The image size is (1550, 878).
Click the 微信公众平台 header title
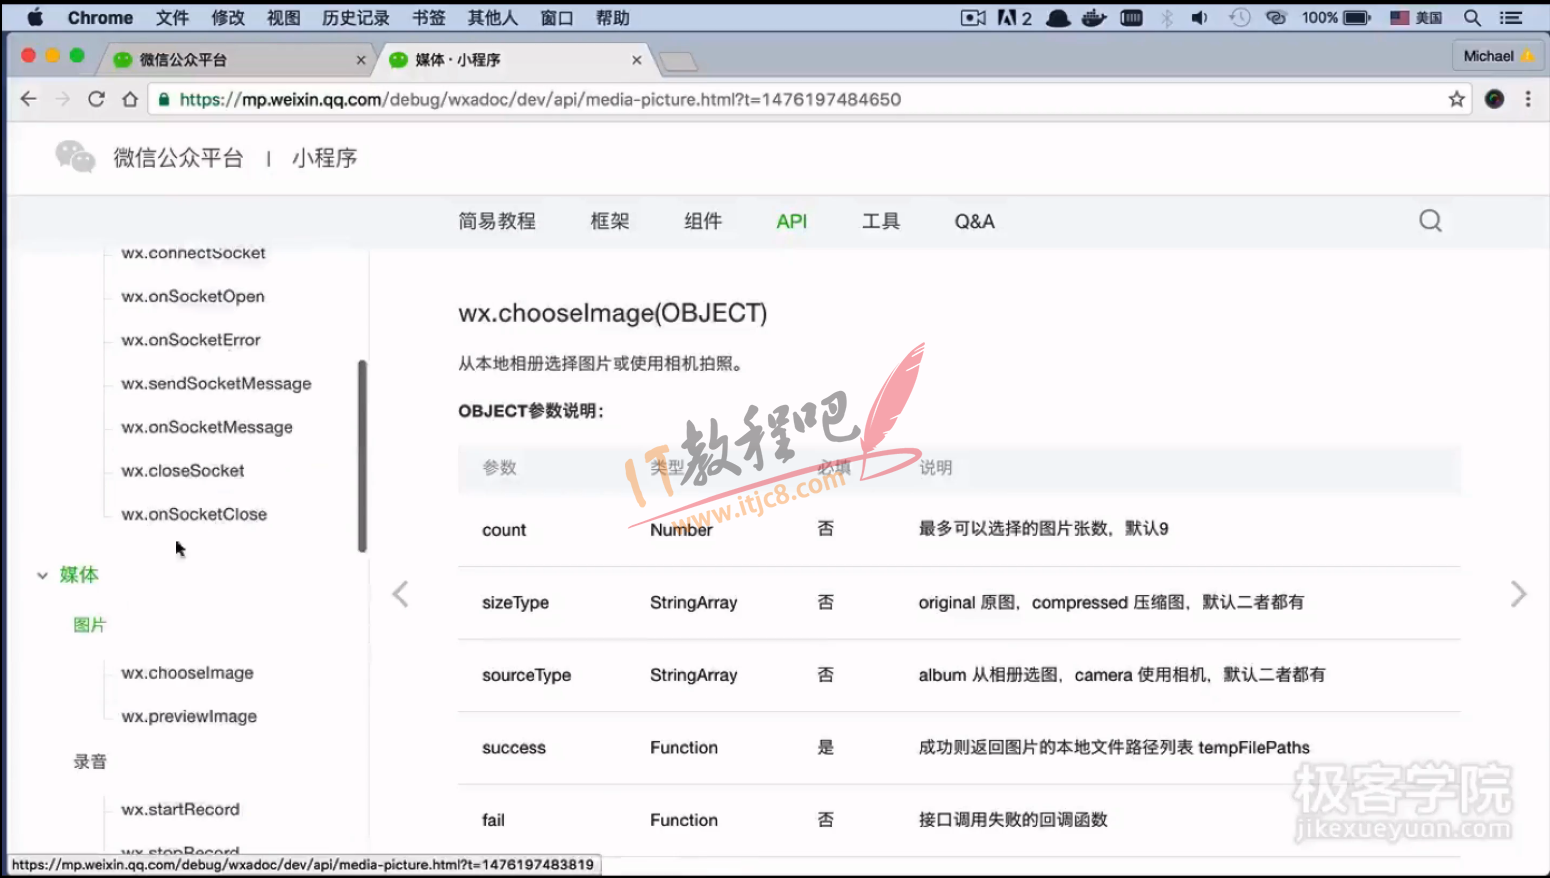pyautogui.click(x=178, y=158)
